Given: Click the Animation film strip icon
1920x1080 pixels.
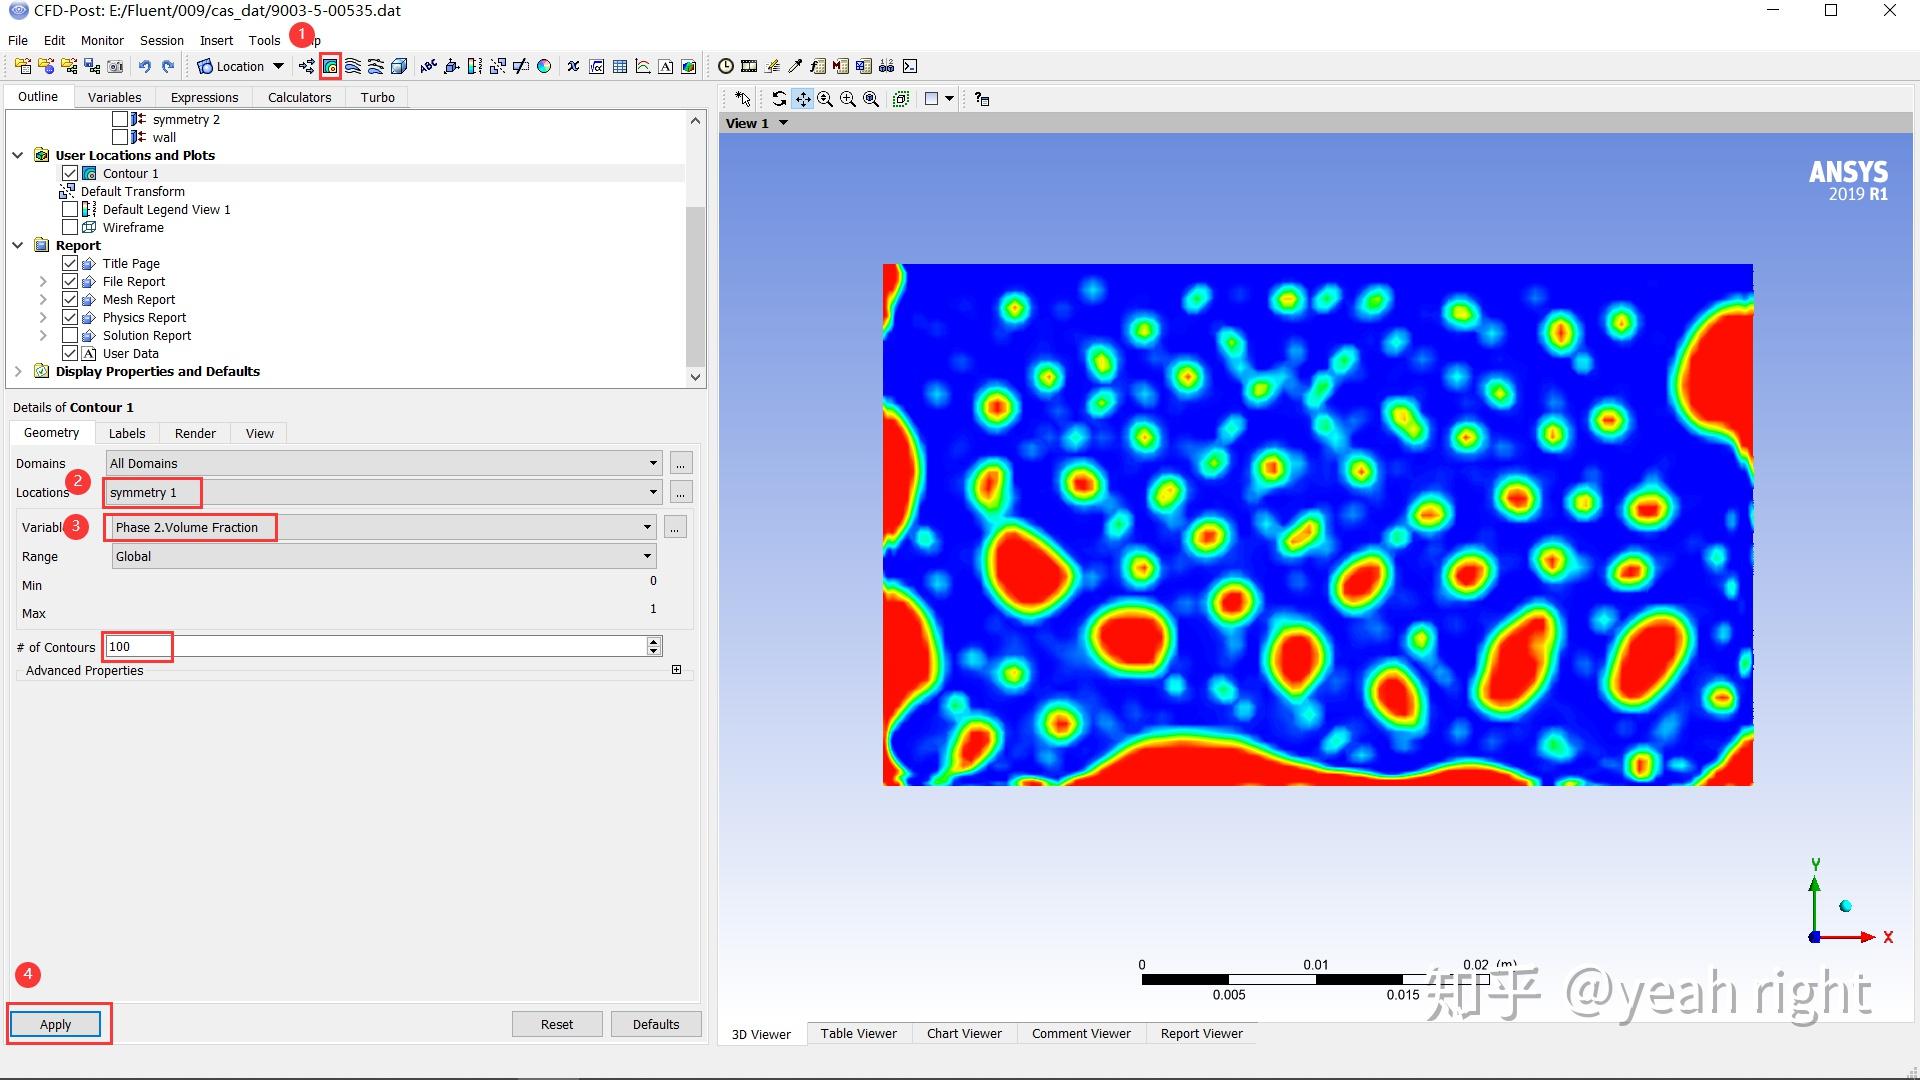Looking at the screenshot, I should pos(749,67).
